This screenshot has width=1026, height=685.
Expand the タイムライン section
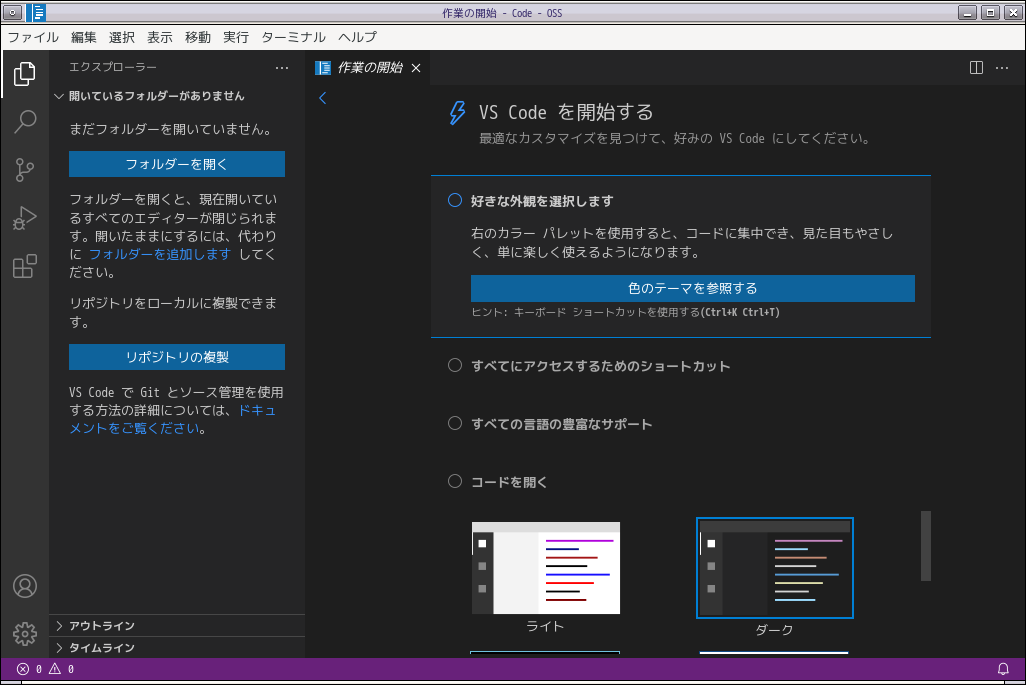[x=177, y=648]
